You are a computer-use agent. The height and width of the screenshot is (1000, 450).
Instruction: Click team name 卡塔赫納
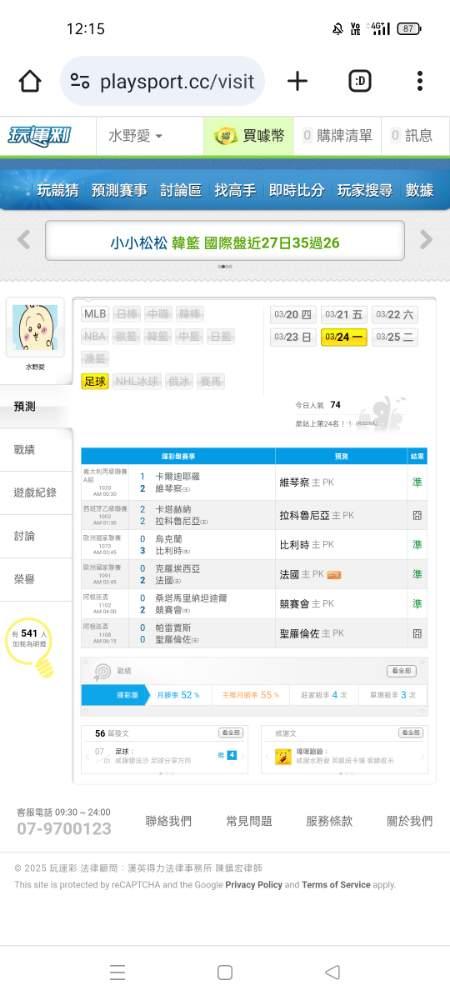click(x=173, y=509)
